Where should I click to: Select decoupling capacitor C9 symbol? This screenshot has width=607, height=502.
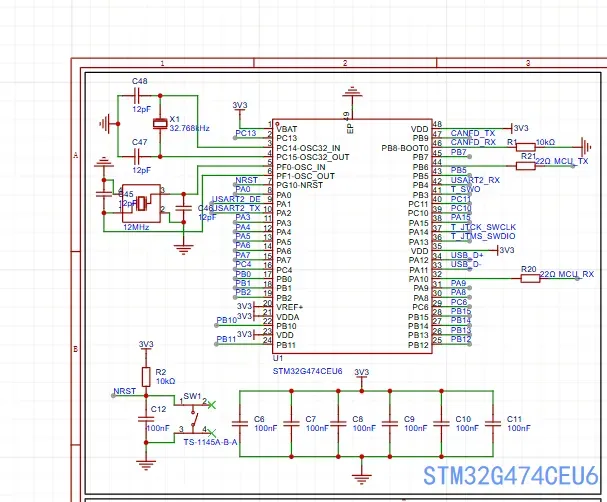[390, 424]
